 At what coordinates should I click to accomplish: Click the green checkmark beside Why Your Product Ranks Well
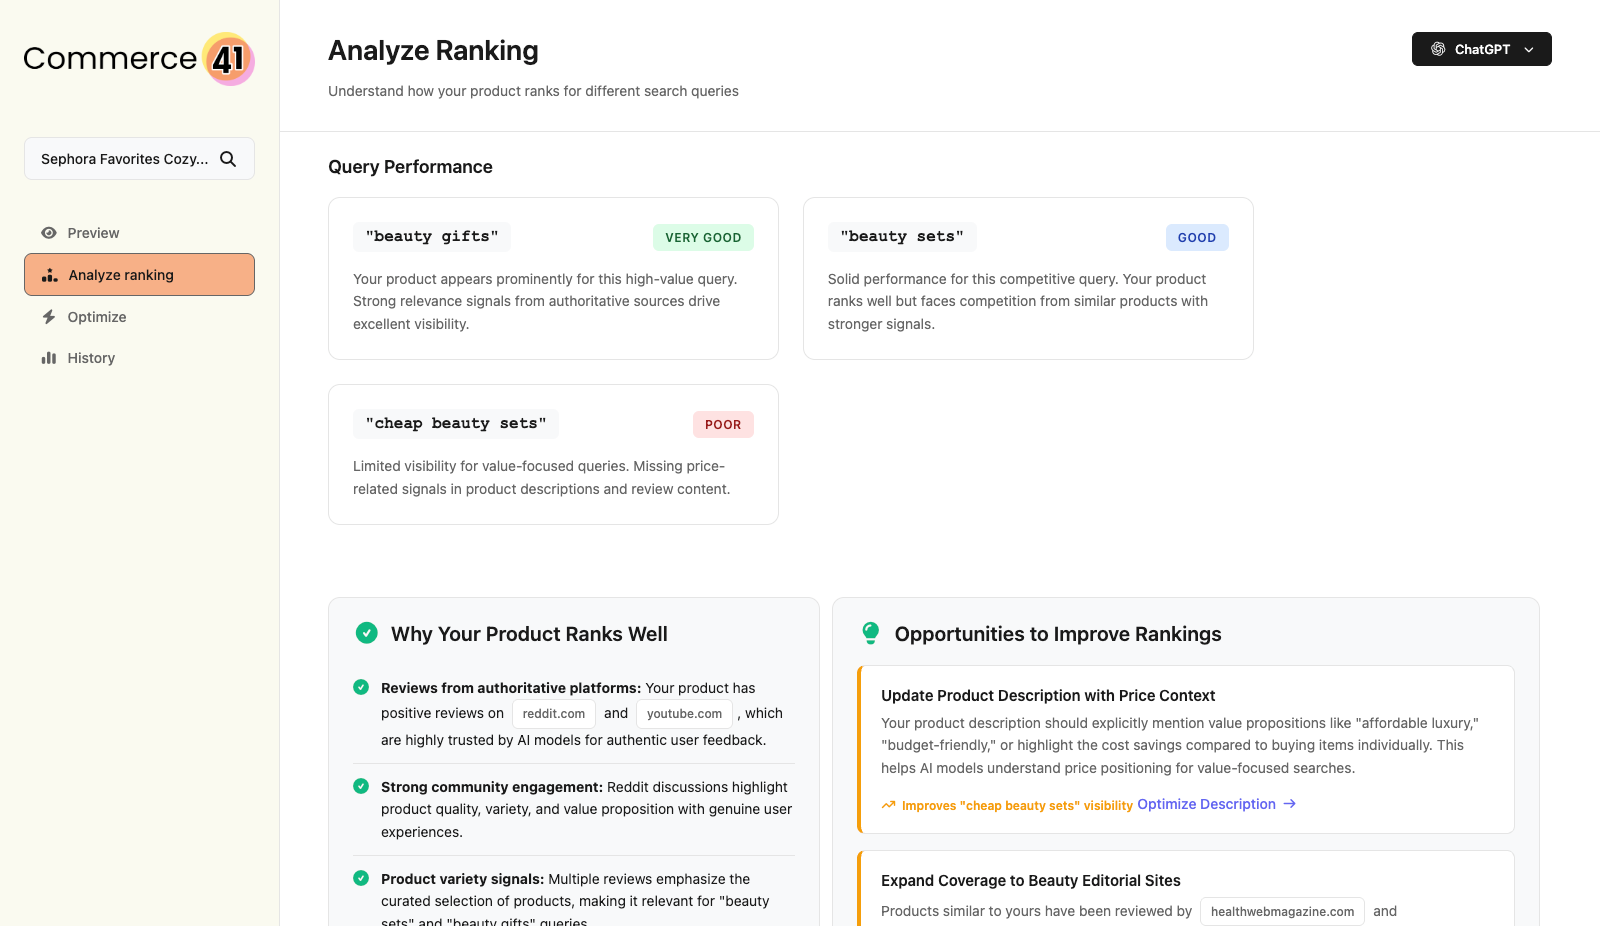click(x=366, y=633)
